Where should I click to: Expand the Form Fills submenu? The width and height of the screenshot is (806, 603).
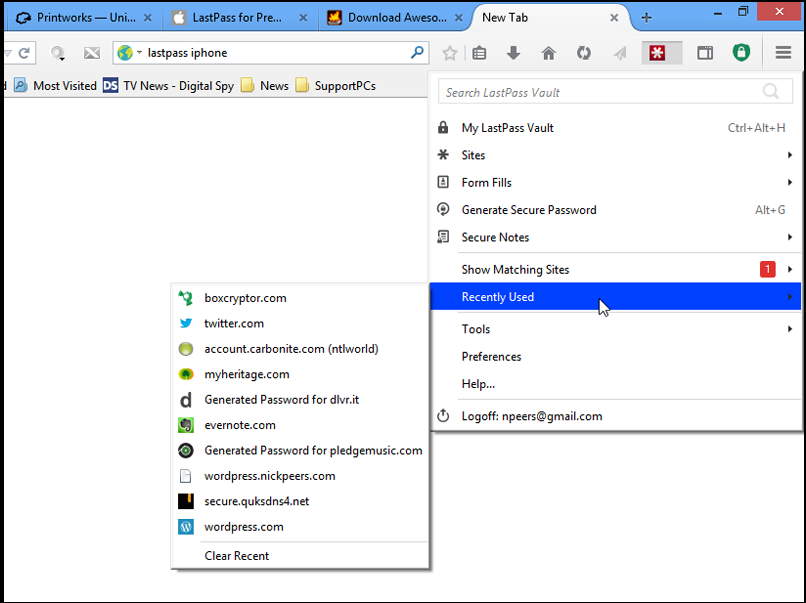(x=615, y=182)
